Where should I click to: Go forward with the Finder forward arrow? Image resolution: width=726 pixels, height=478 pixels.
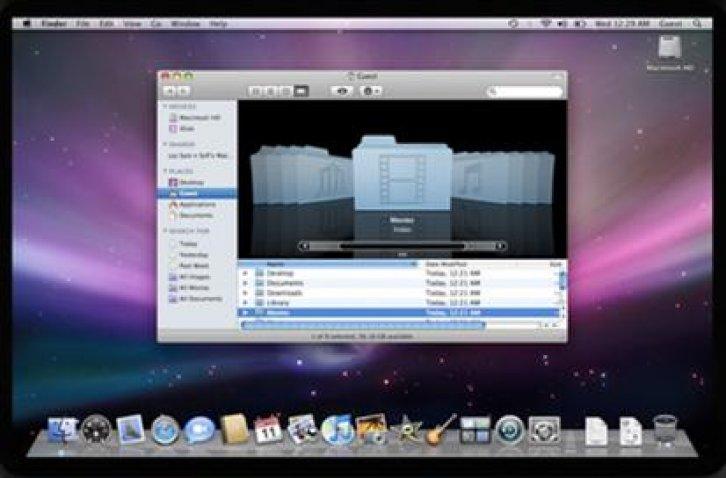tap(184, 91)
